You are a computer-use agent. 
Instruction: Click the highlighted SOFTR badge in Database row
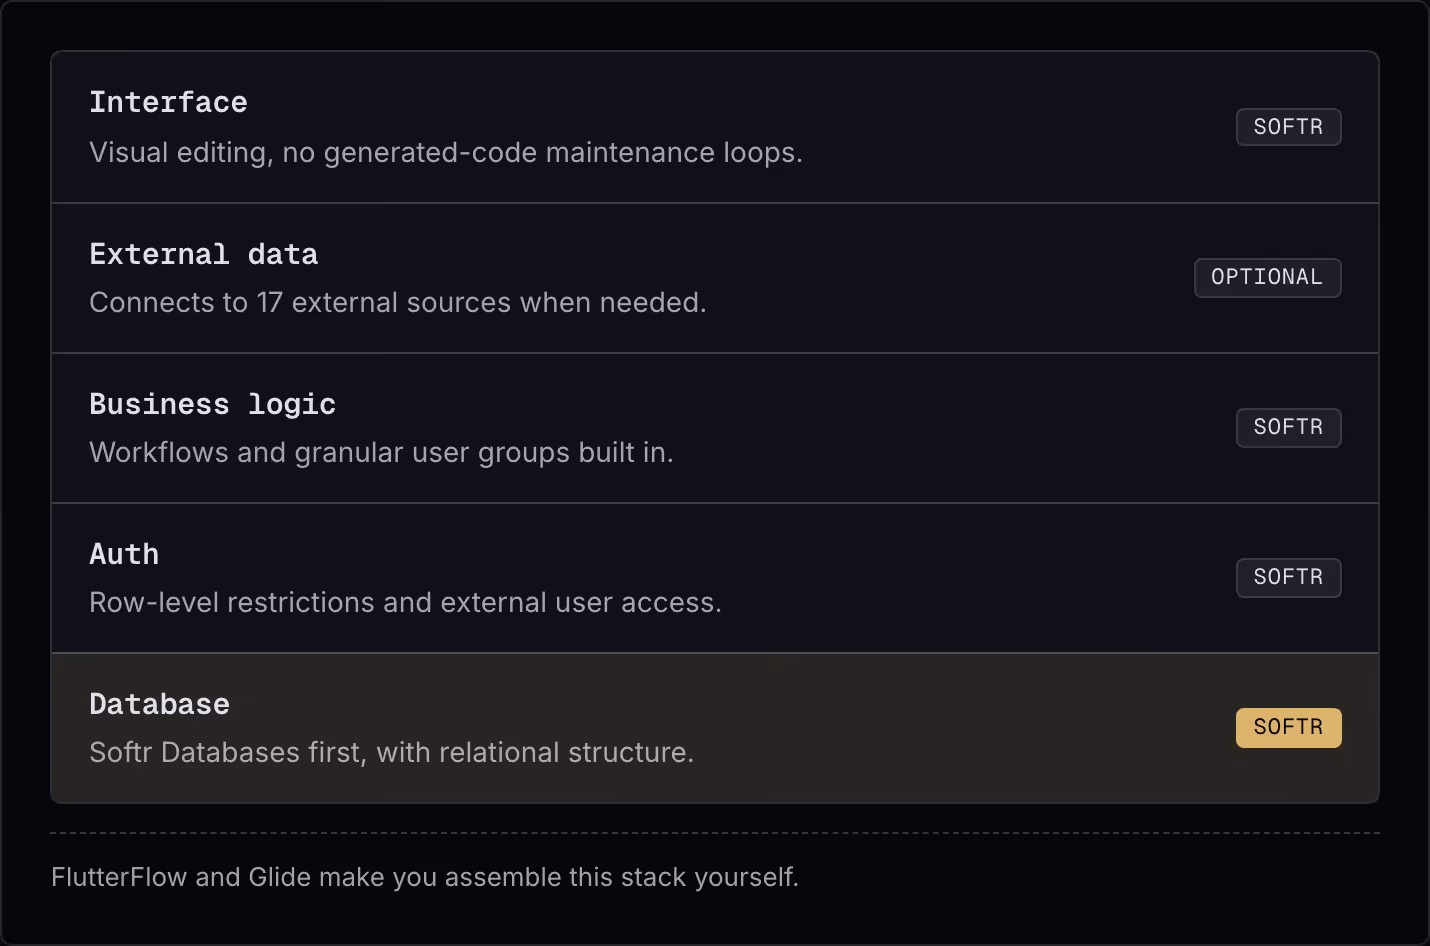1288,727
